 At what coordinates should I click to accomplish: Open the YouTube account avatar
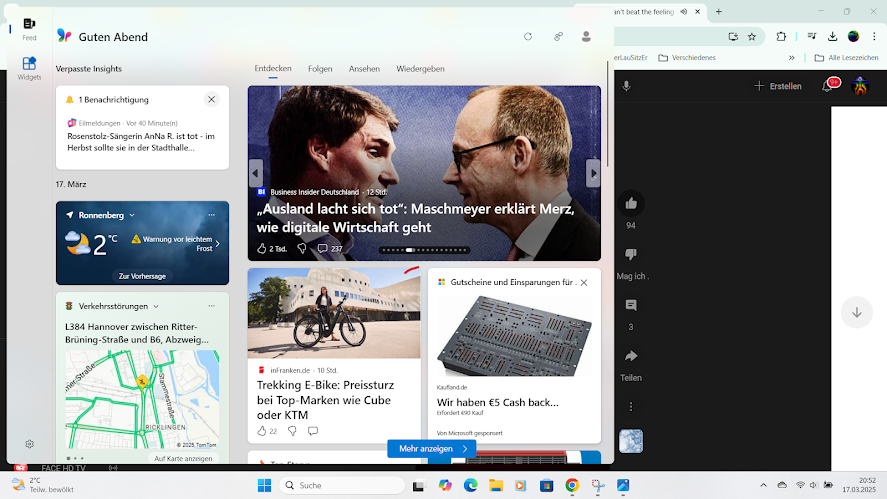click(860, 86)
